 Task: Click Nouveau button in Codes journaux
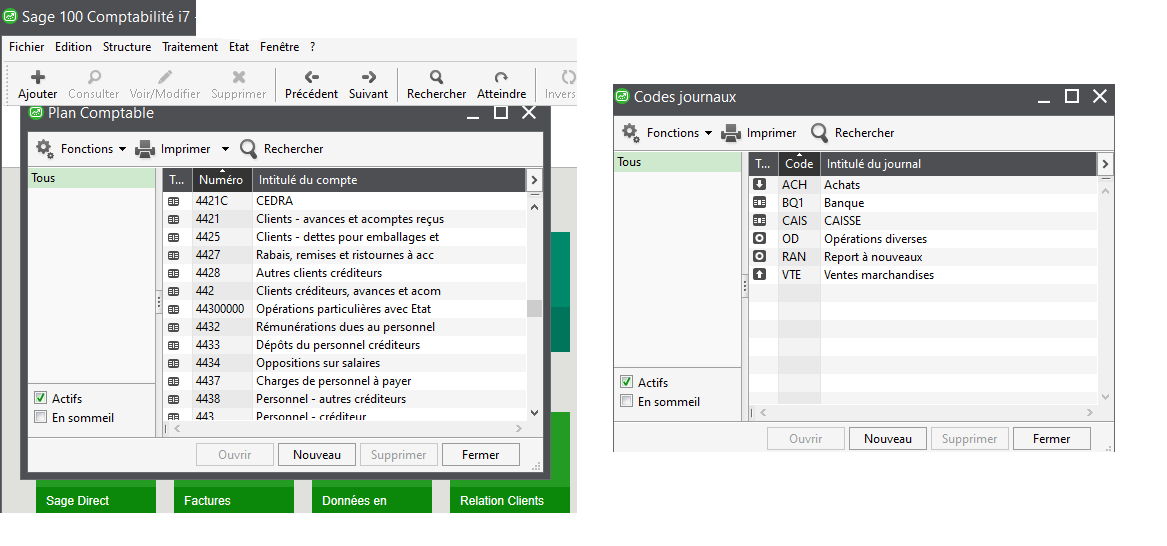[887, 439]
